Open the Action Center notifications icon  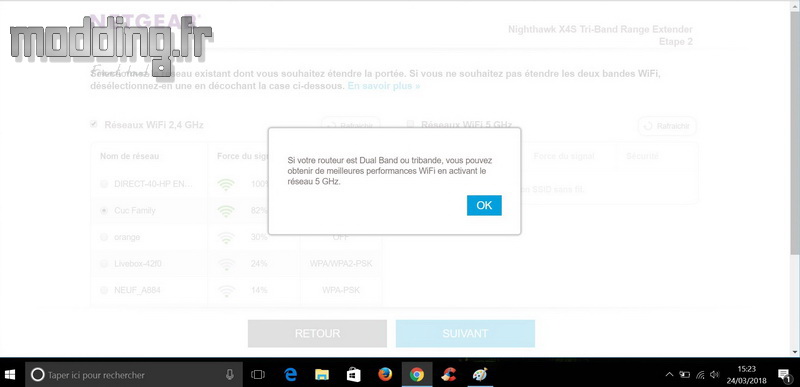(784, 375)
